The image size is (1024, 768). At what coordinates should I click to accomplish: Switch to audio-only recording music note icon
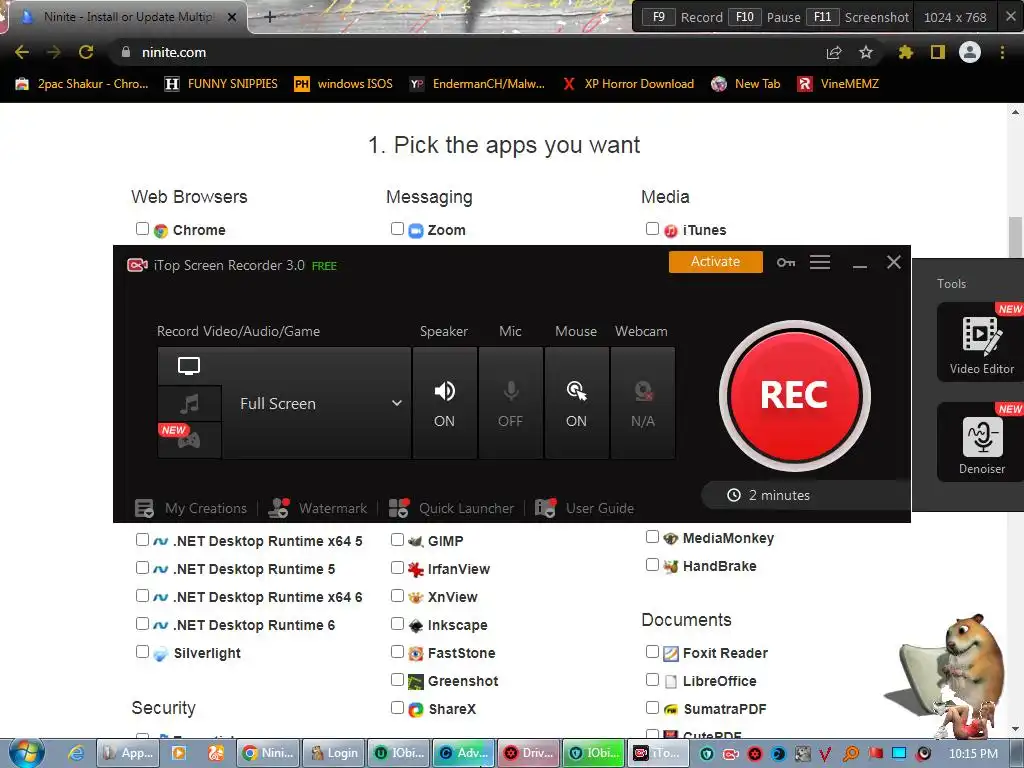click(x=189, y=404)
